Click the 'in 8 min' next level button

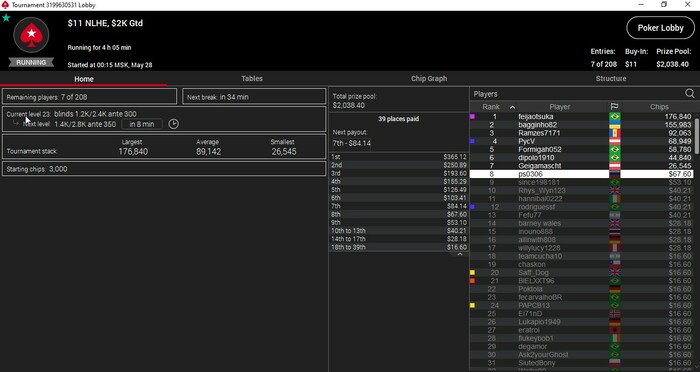point(142,124)
